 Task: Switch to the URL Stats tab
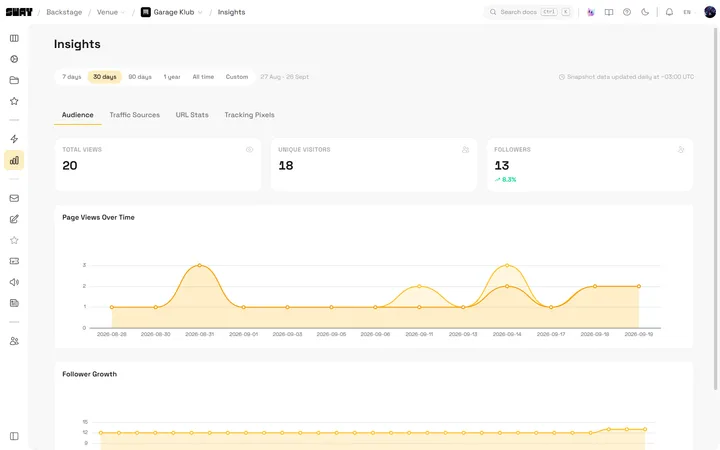tap(192, 115)
